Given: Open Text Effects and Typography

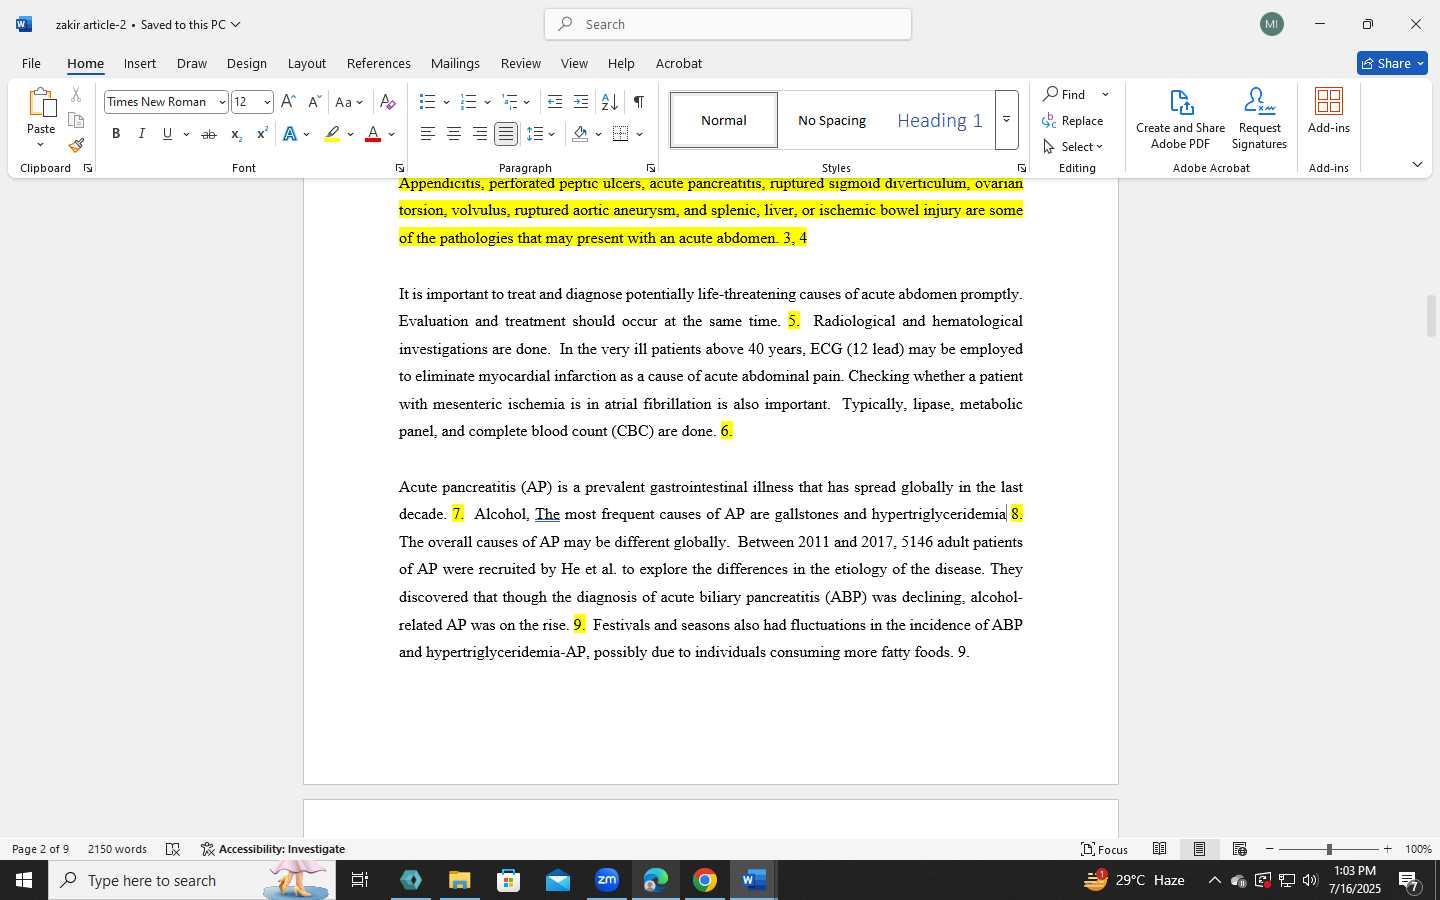Looking at the screenshot, I should point(290,134).
